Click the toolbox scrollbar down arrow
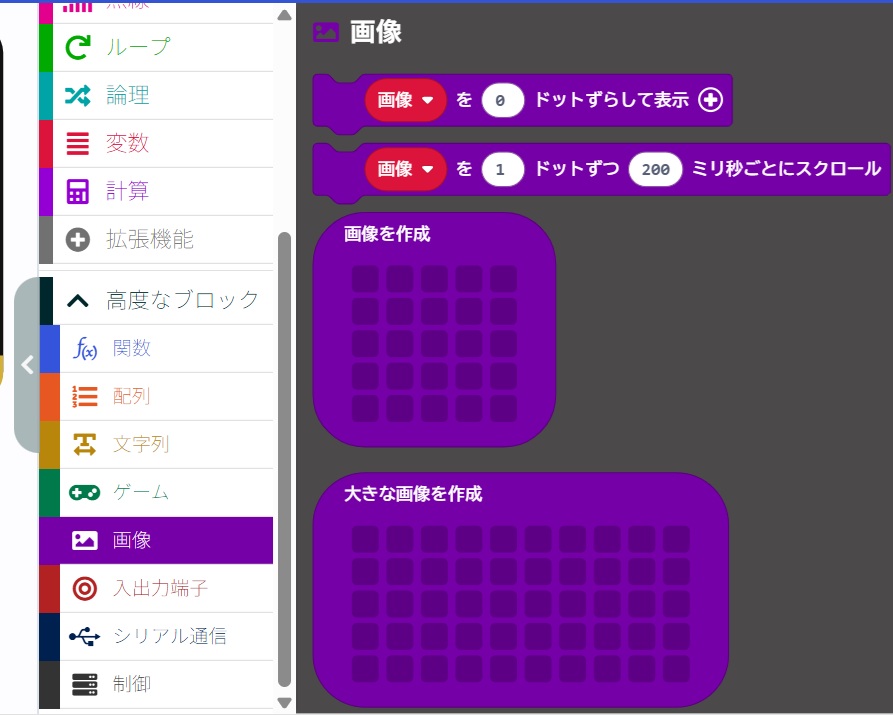The width and height of the screenshot is (893, 715). click(x=284, y=702)
